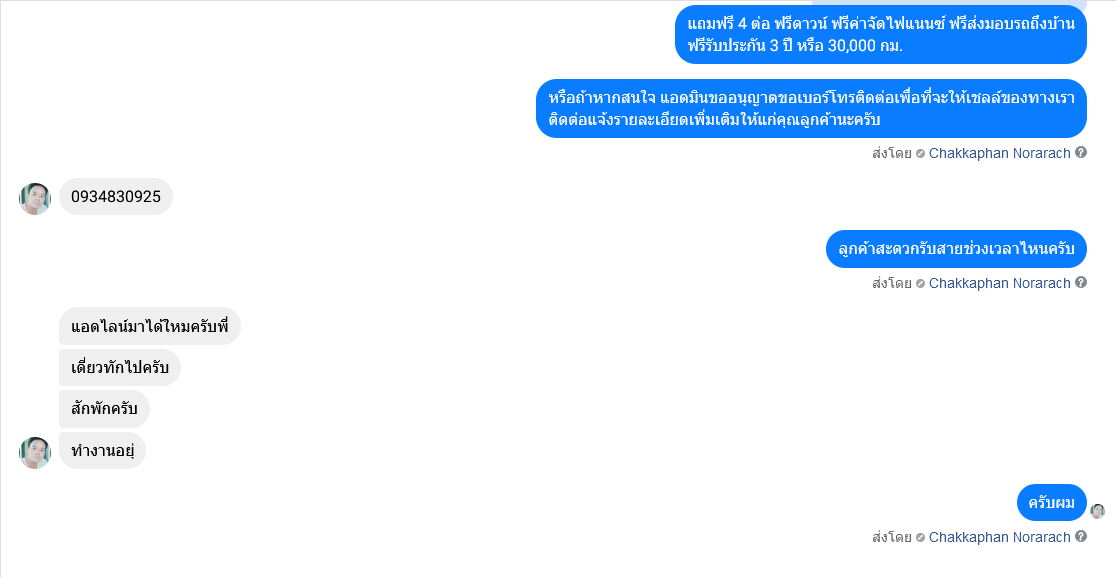Open Chakkaphan Norarach link below ลูกค้าสะดวกรับสาย message
The image size is (1116, 577).
click(x=999, y=283)
